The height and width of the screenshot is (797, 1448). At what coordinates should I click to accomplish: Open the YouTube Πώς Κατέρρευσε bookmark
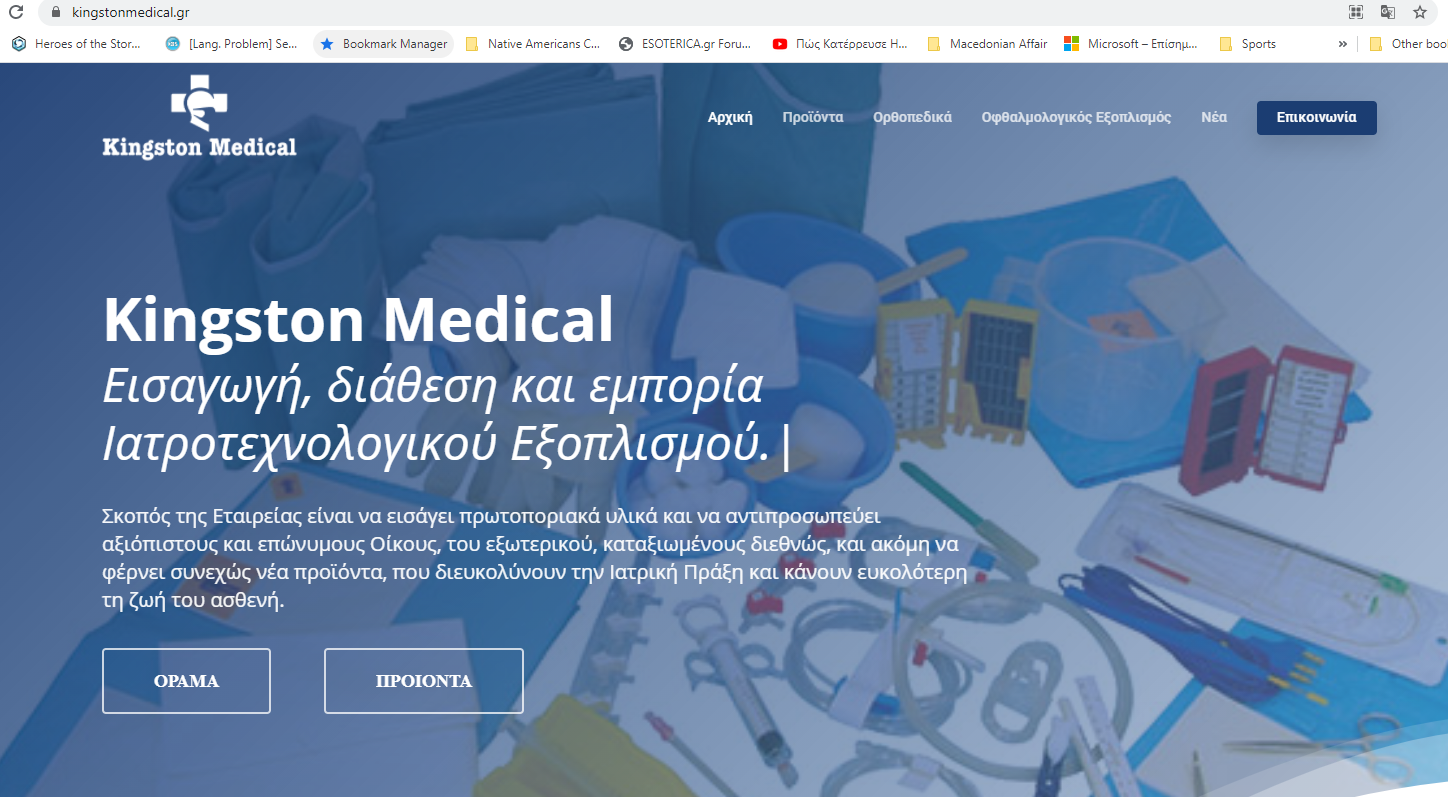[841, 44]
